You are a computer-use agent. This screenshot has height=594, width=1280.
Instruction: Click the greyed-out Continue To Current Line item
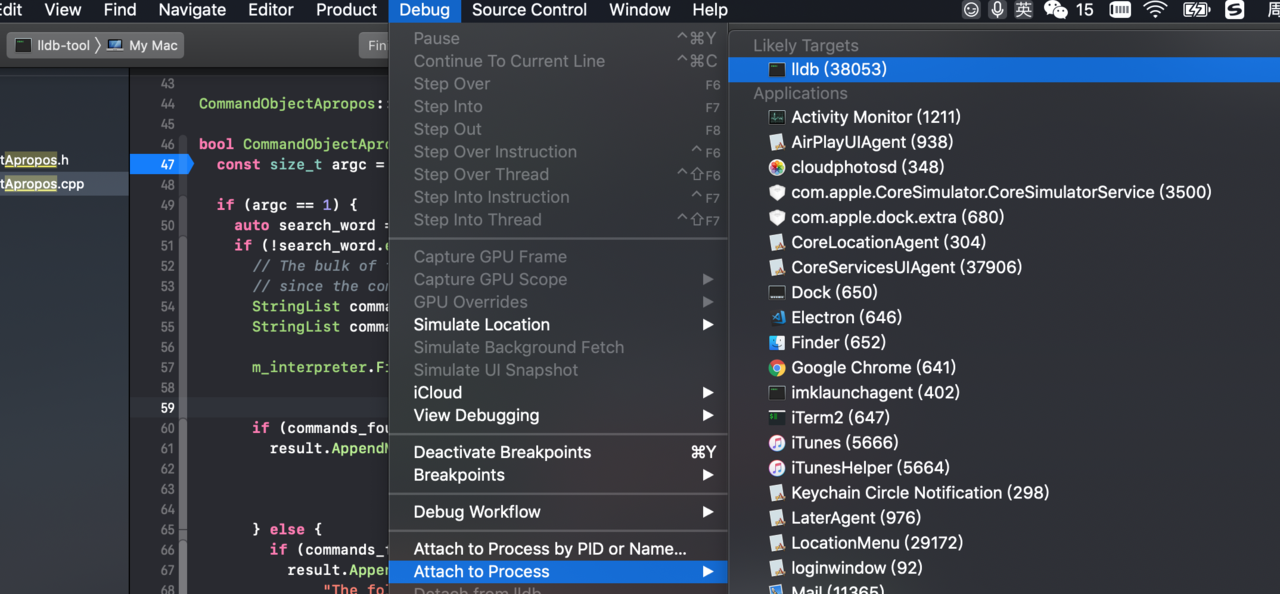[558, 61]
